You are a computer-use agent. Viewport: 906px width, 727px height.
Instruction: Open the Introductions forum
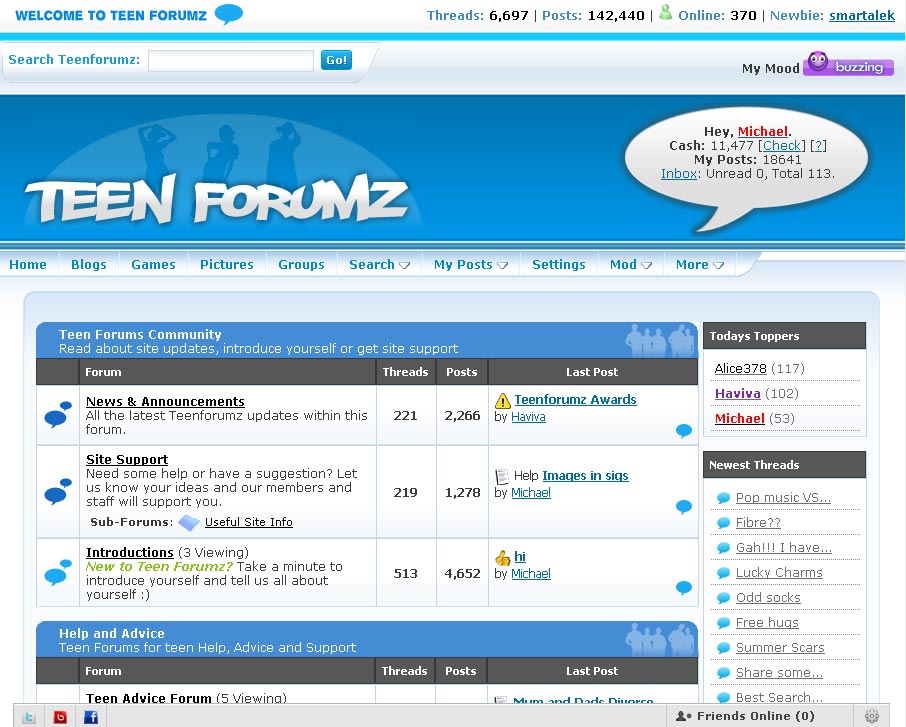[x=130, y=552]
